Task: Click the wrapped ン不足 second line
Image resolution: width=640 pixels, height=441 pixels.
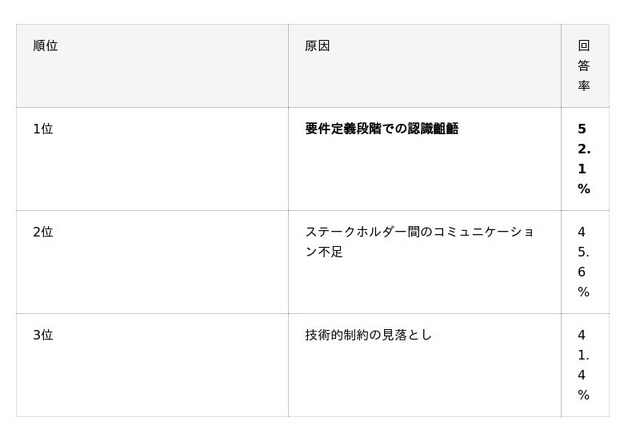Action: click(x=324, y=252)
